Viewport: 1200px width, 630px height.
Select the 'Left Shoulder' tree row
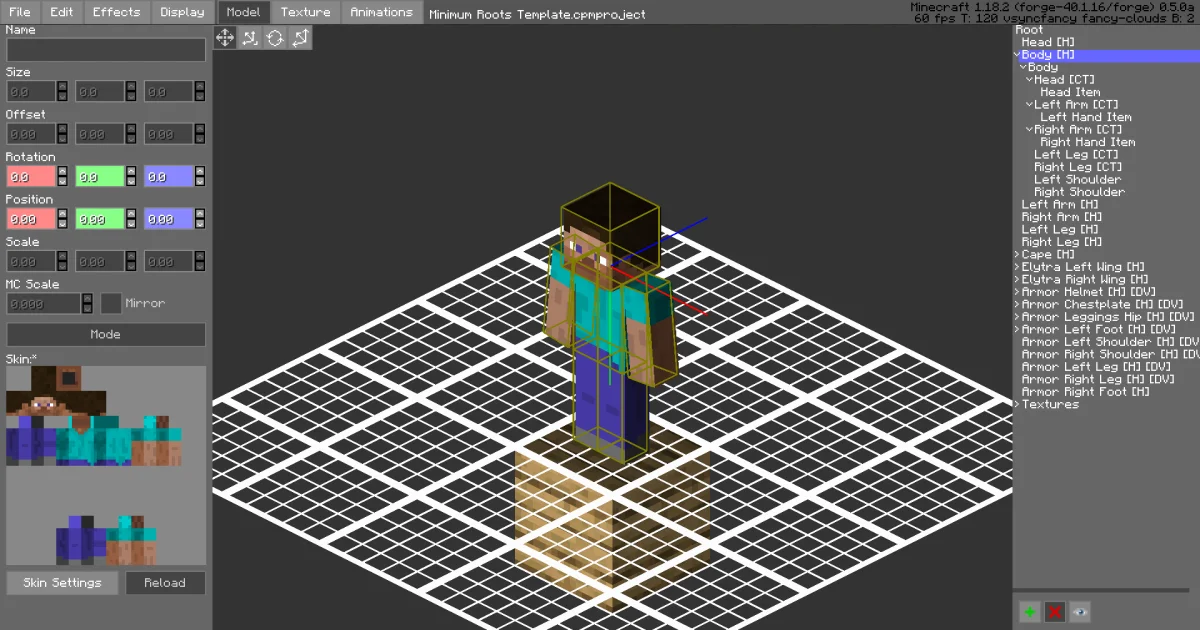(1077, 180)
